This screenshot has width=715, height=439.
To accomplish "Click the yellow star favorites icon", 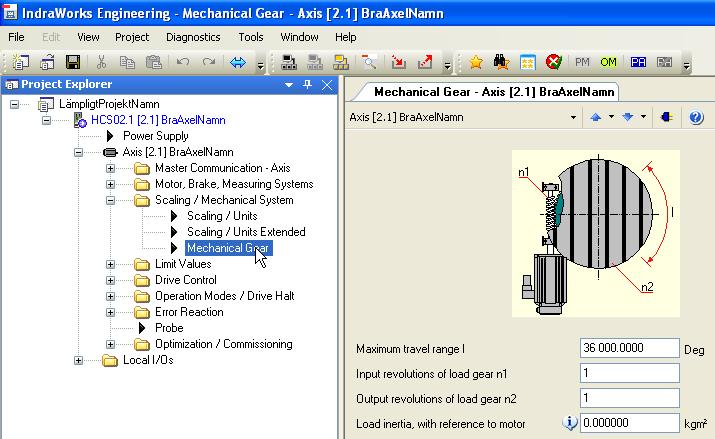I will pos(476,62).
